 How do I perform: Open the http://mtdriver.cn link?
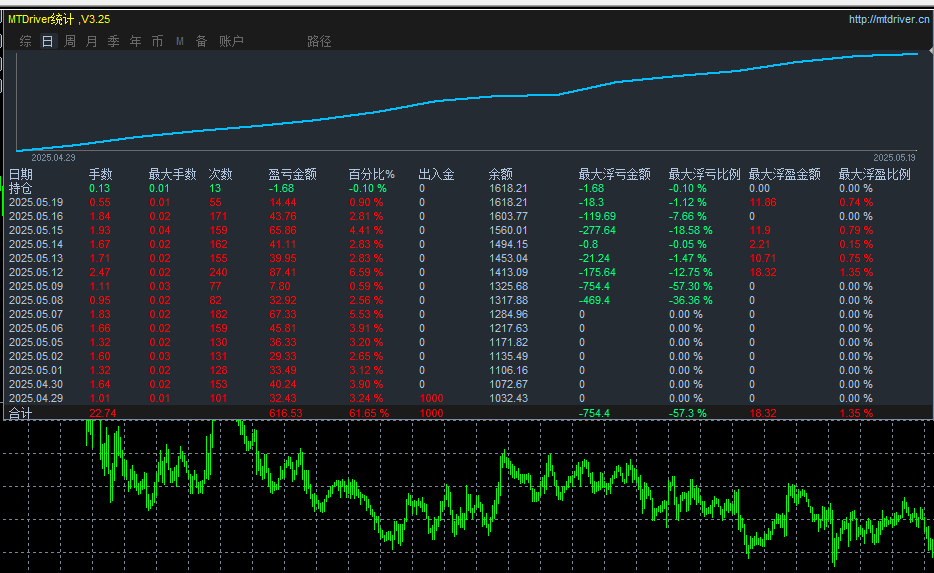coord(888,19)
